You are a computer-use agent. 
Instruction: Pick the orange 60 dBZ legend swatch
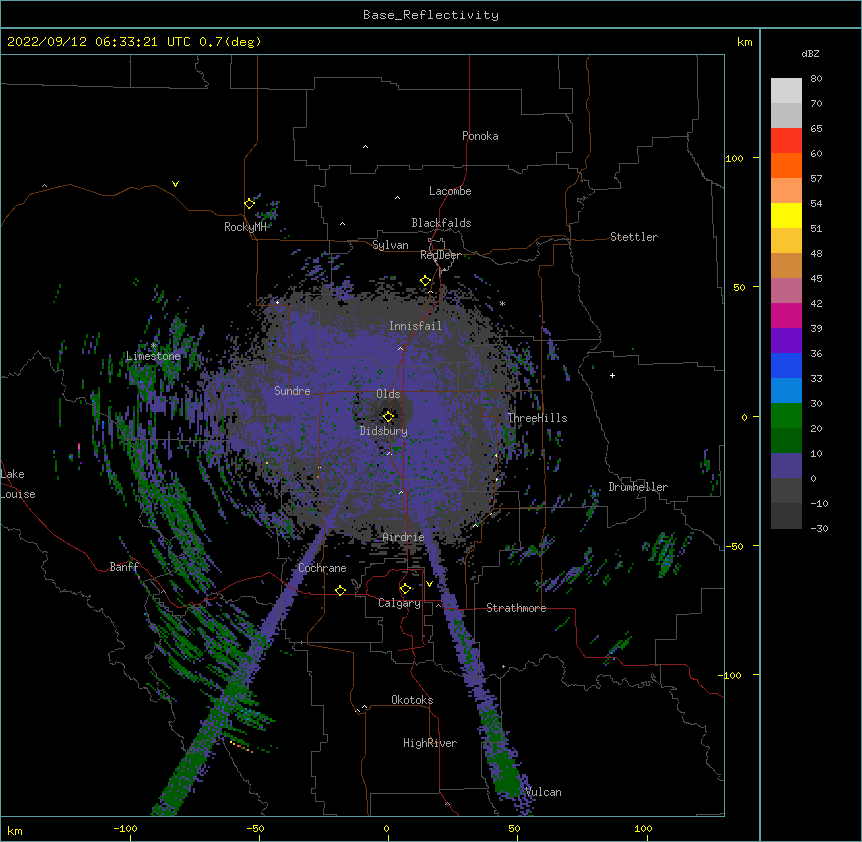(x=786, y=165)
